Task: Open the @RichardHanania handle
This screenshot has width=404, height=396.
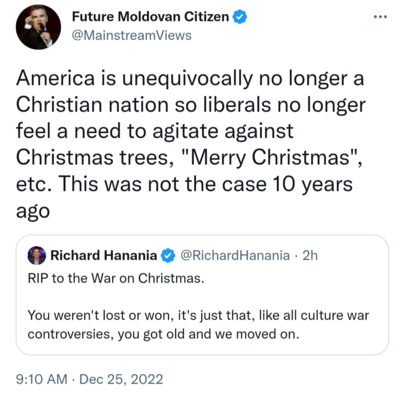Action: (x=235, y=256)
